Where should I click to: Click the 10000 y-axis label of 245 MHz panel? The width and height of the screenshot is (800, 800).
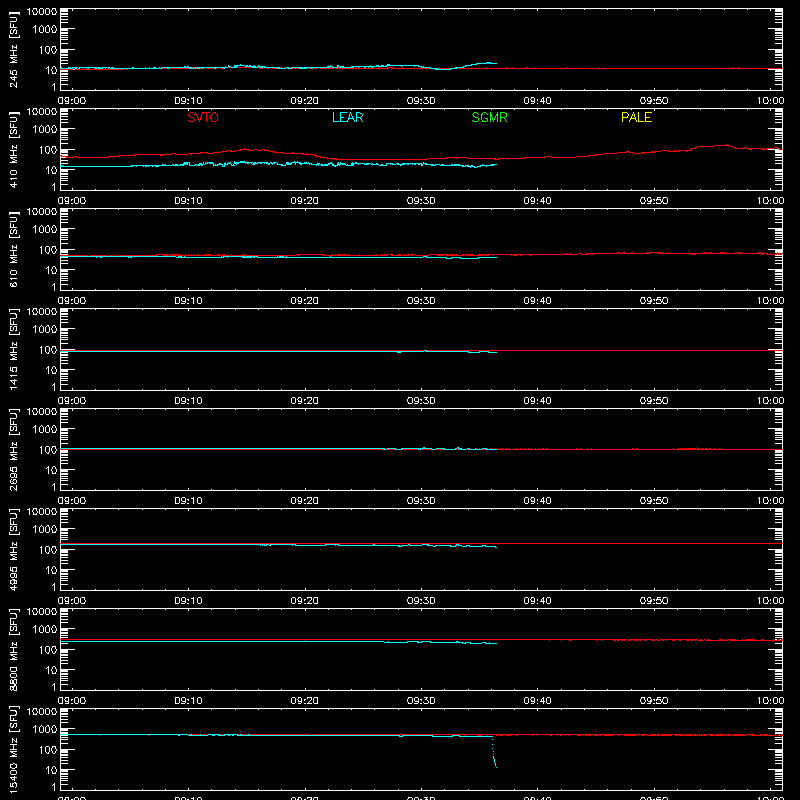click(x=42, y=12)
